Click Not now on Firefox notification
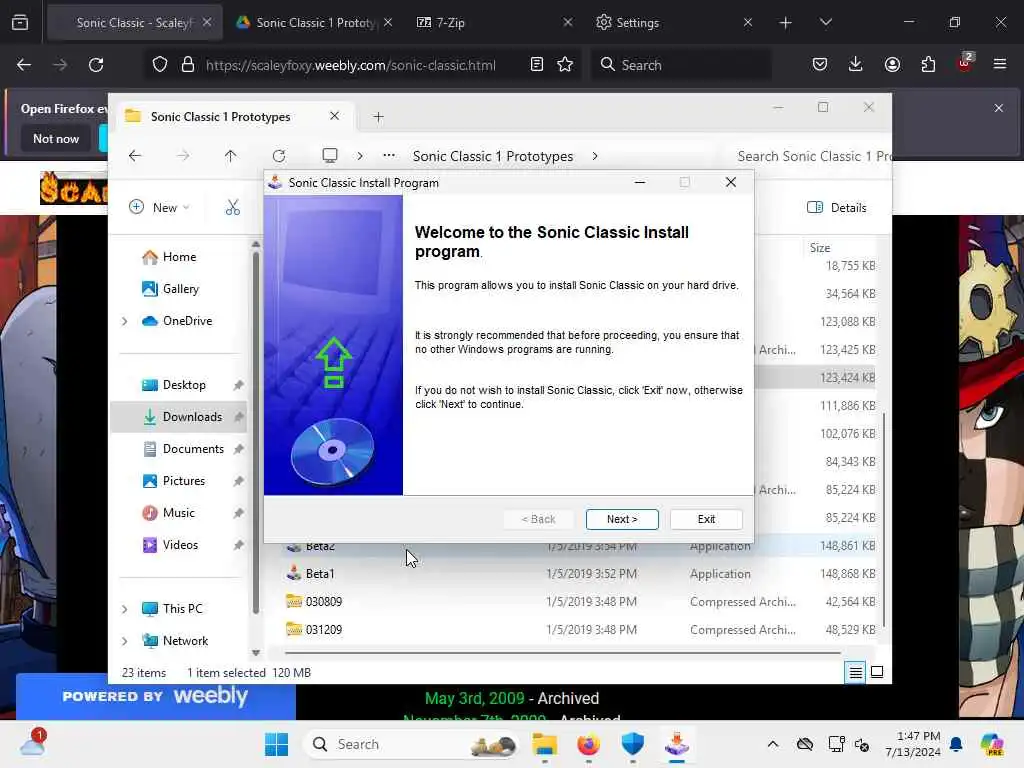Image resolution: width=1024 pixels, height=768 pixels. [x=56, y=138]
